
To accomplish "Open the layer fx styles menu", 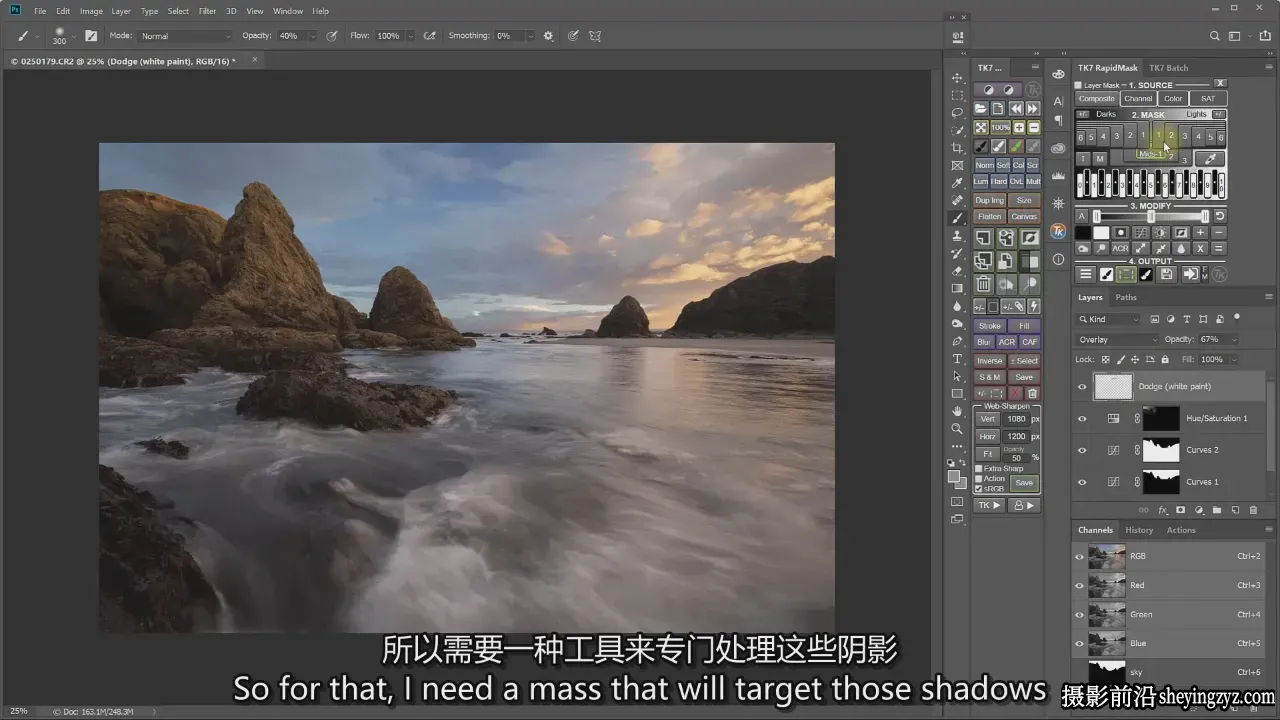I will [1162, 510].
